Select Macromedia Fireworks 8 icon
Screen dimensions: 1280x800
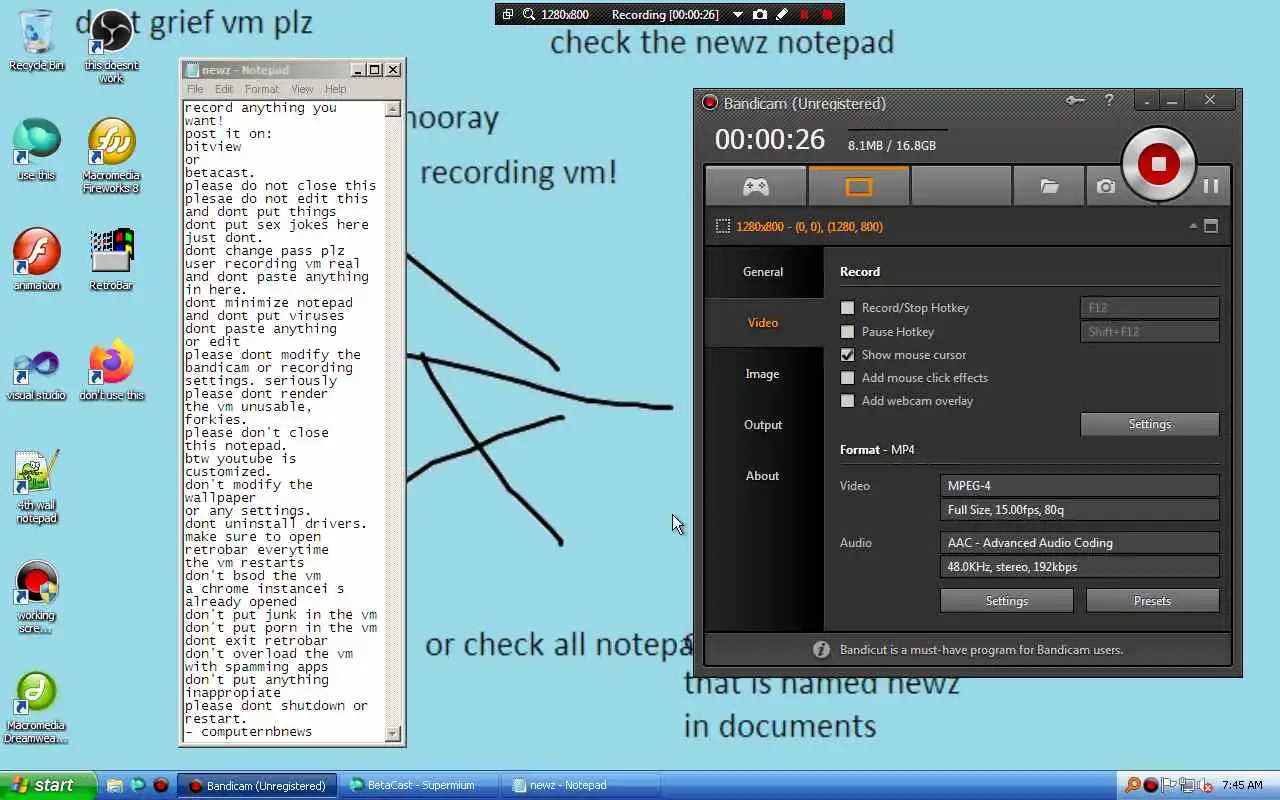pyautogui.click(x=111, y=156)
